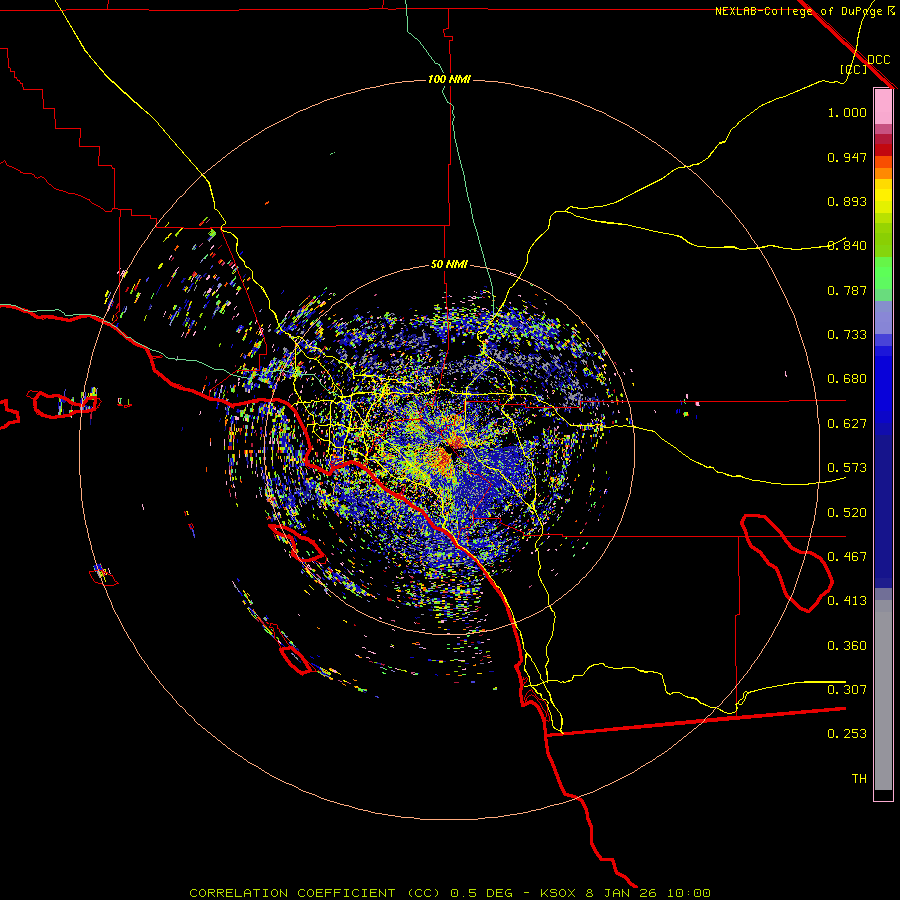Select the 0.947 scale value
Screen dimensions: 900x900
[x=847, y=157]
